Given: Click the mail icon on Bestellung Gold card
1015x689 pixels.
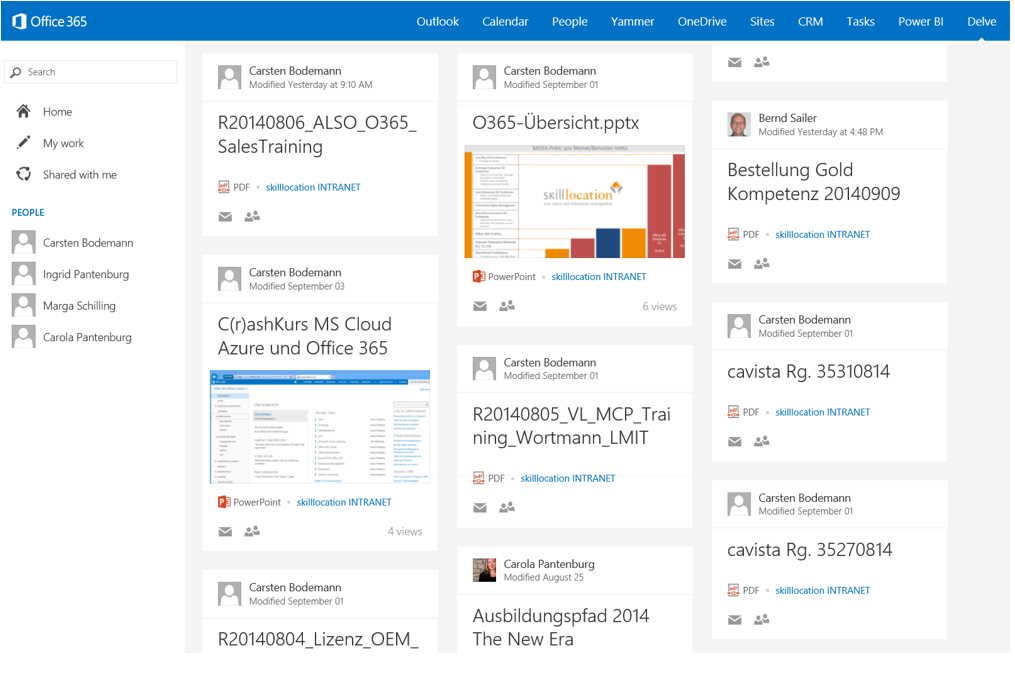Looking at the screenshot, I should point(735,264).
